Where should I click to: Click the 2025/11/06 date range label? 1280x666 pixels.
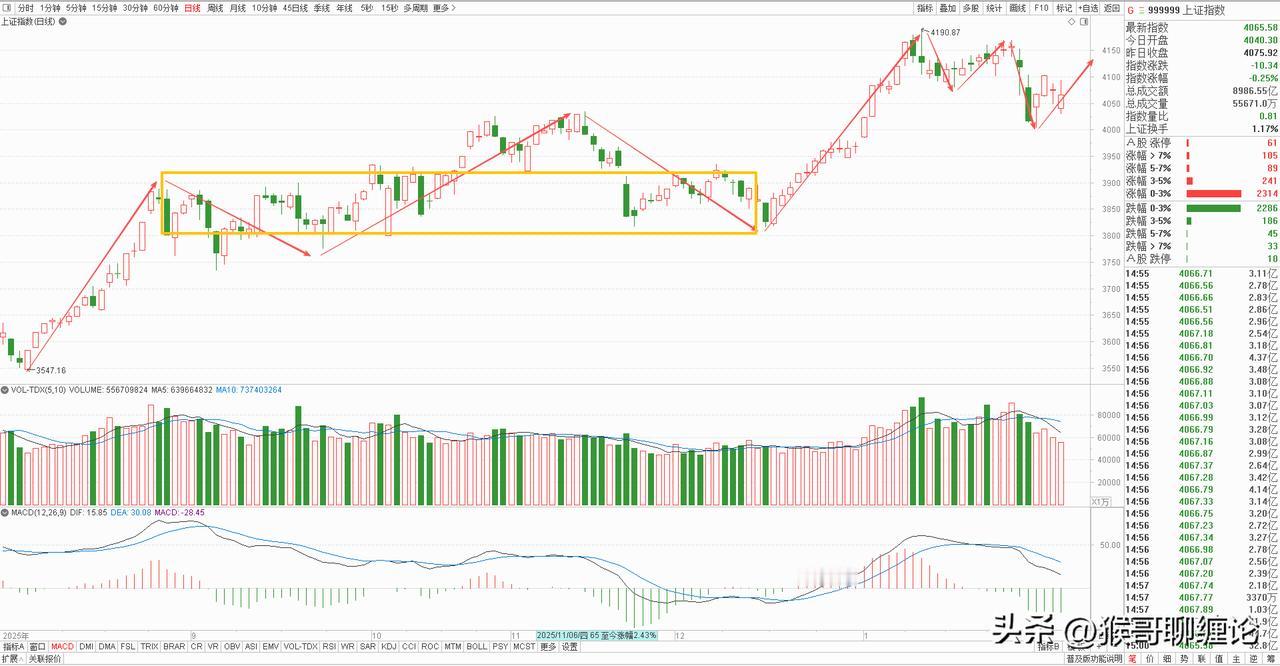pyautogui.click(x=598, y=635)
